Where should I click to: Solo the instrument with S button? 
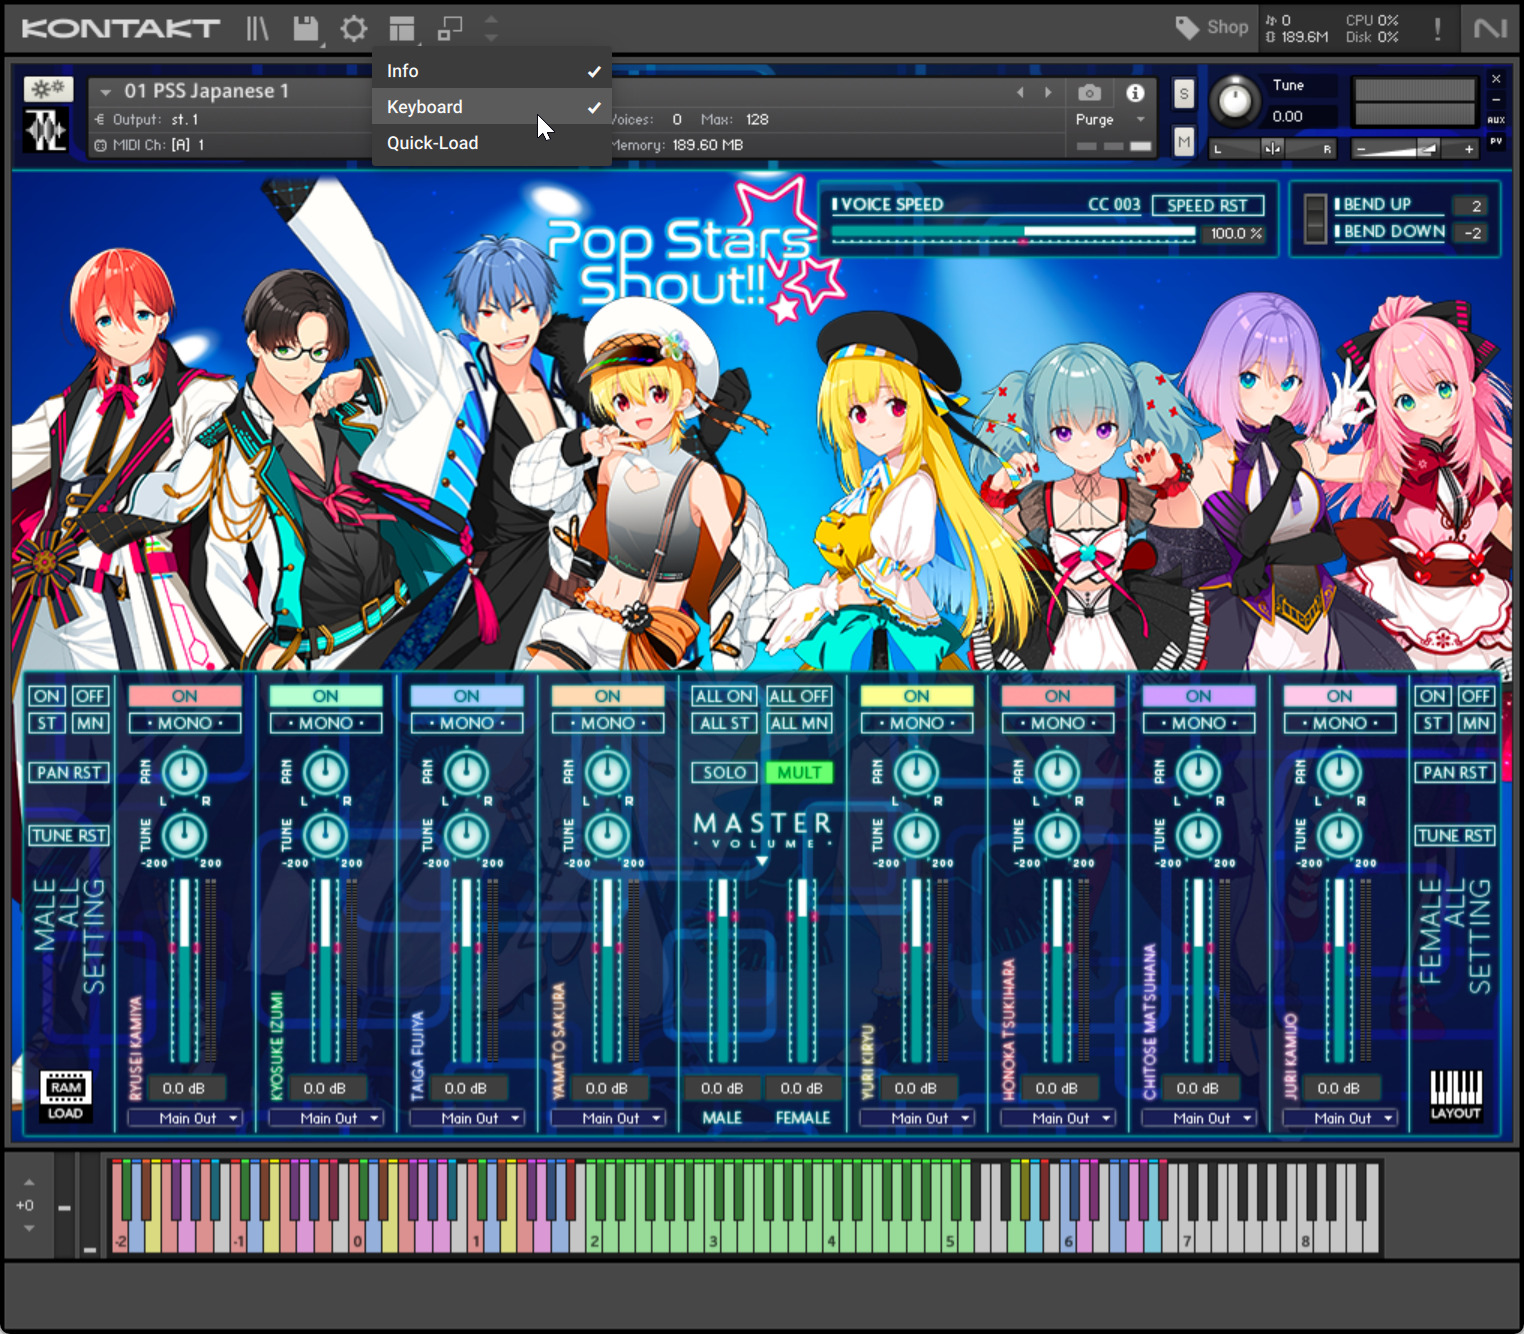point(1184,94)
